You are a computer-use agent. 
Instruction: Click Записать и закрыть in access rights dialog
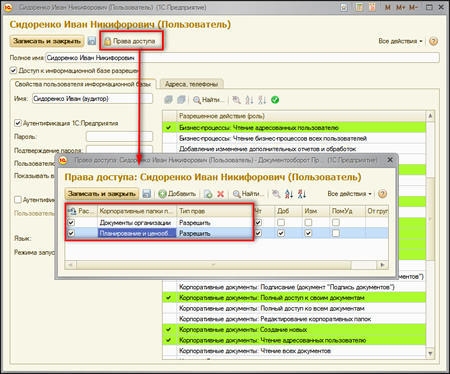102,194
